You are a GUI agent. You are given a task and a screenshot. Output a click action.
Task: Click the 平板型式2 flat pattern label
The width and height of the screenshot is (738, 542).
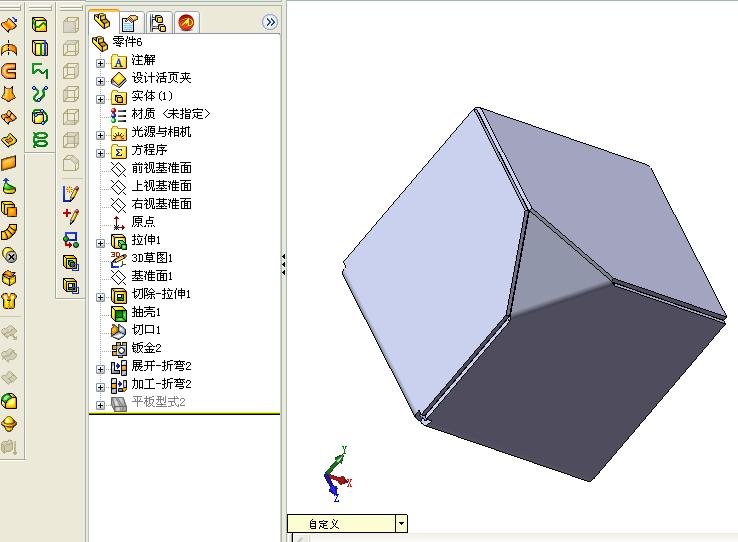point(159,402)
